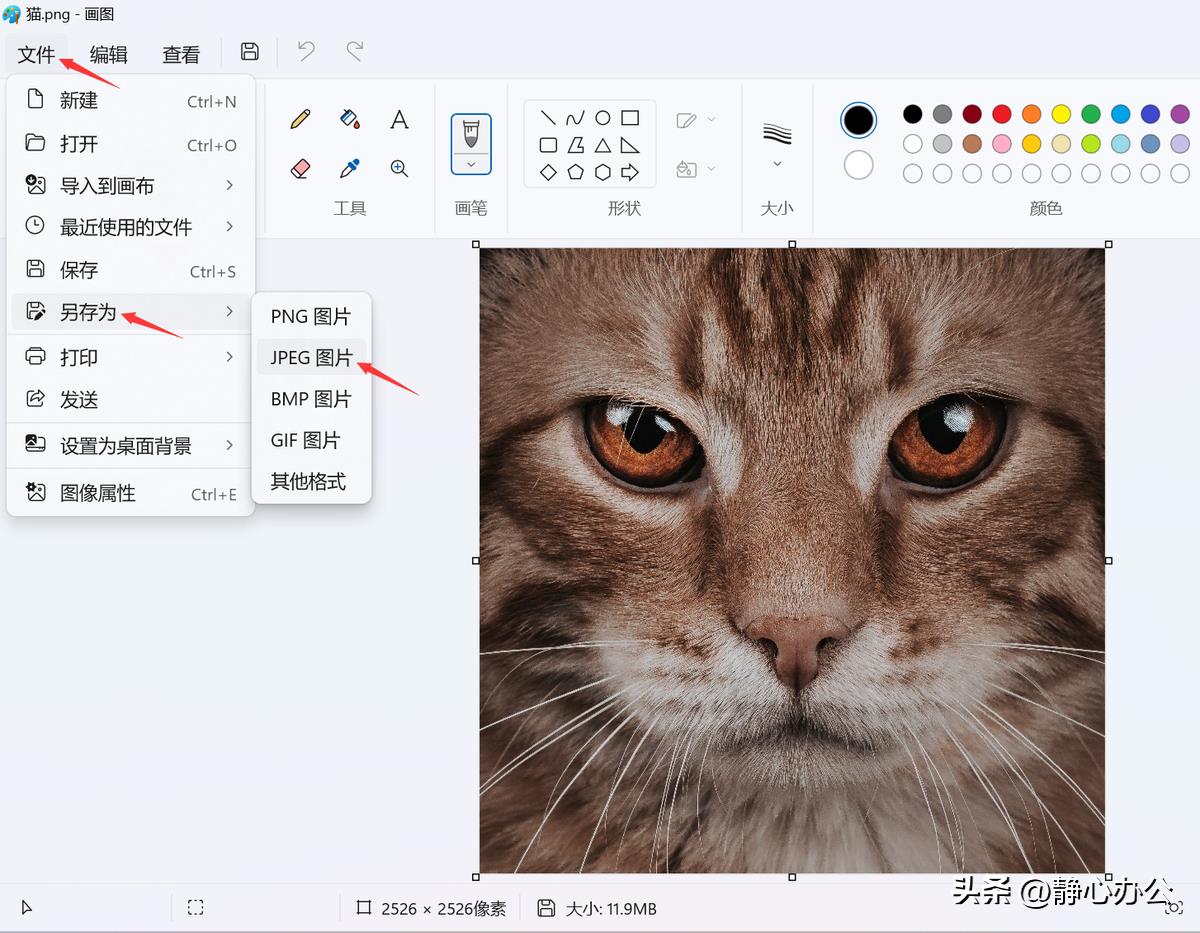1200x933 pixels.
Task: Pick the Text tool
Action: pos(399,120)
